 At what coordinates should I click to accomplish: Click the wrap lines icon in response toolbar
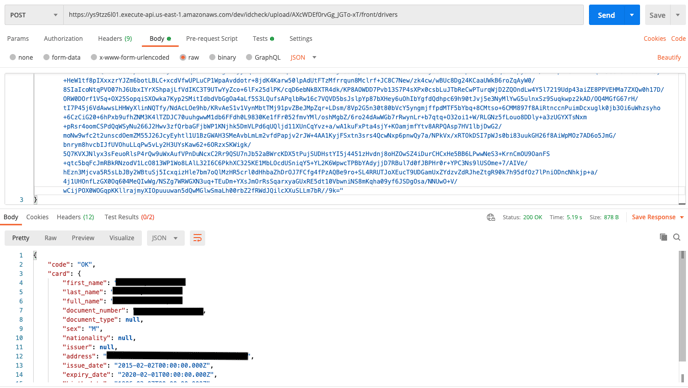point(197,238)
